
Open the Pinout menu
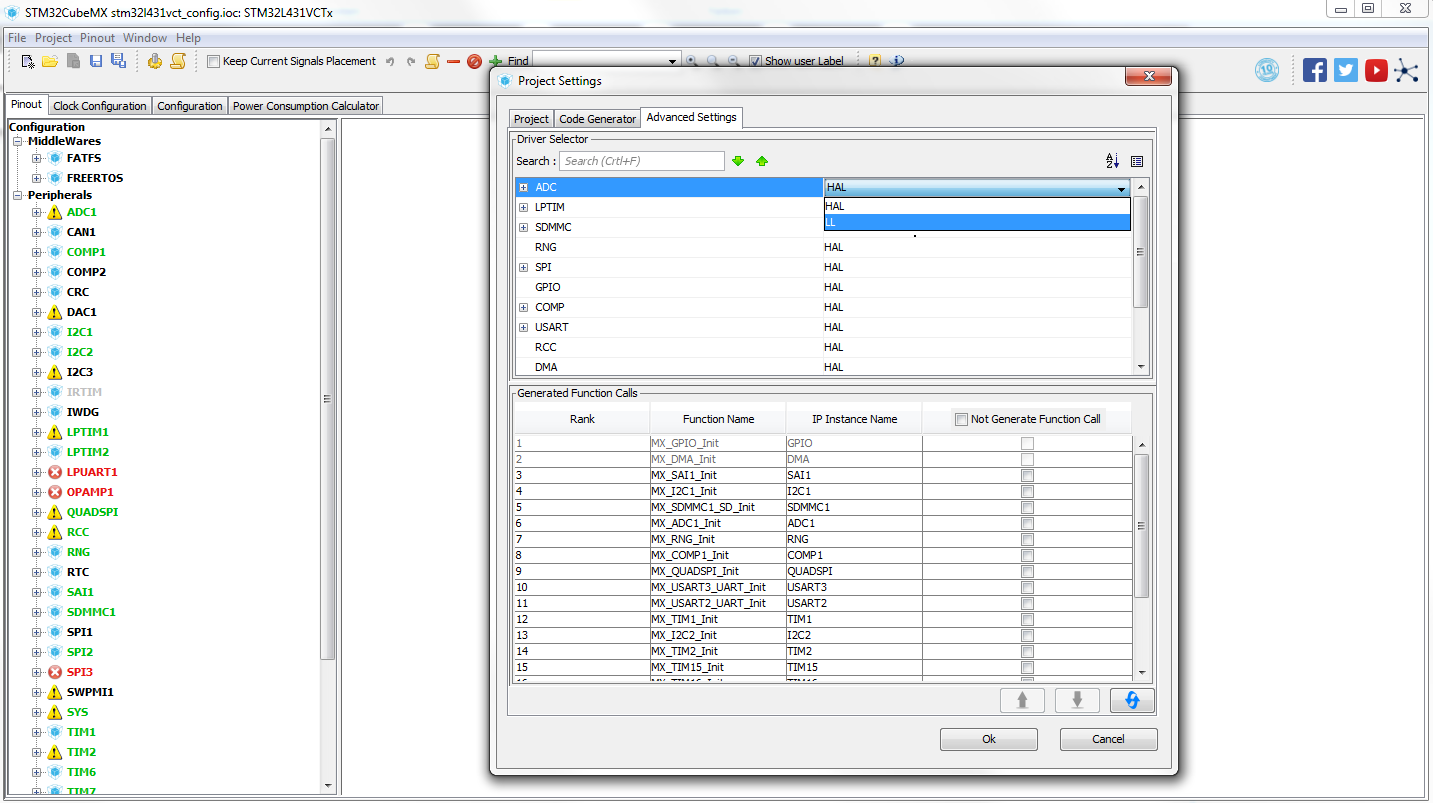click(98, 38)
